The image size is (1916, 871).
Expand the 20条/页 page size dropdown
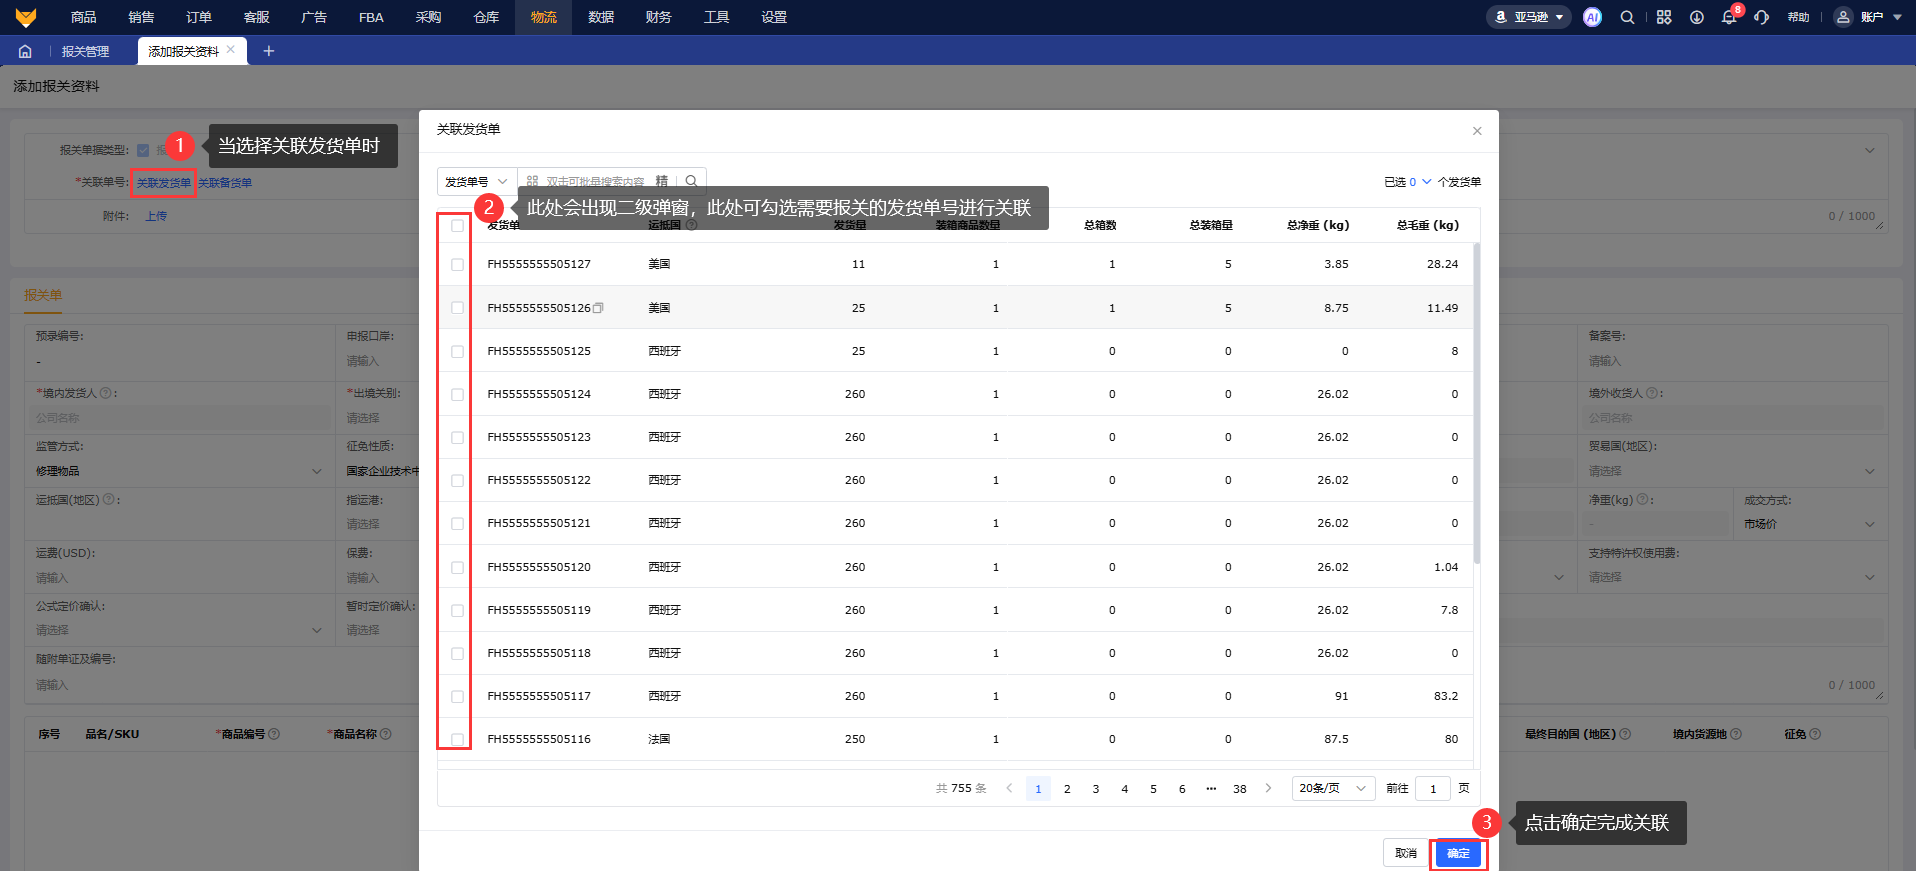1332,788
